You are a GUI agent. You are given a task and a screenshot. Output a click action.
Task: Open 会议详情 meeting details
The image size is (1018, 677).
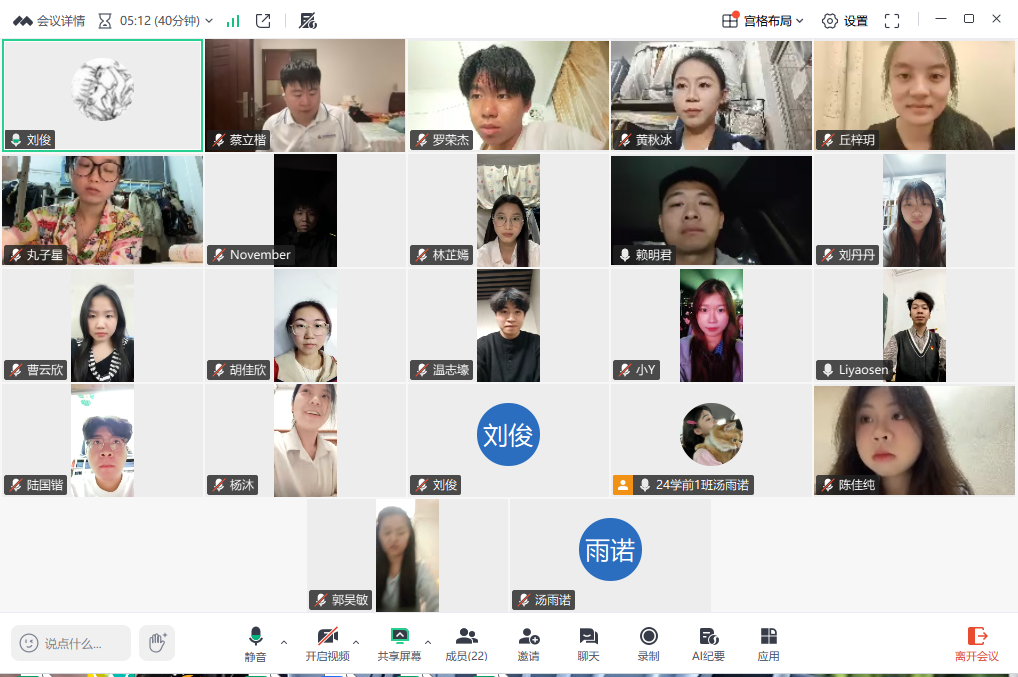pos(49,21)
